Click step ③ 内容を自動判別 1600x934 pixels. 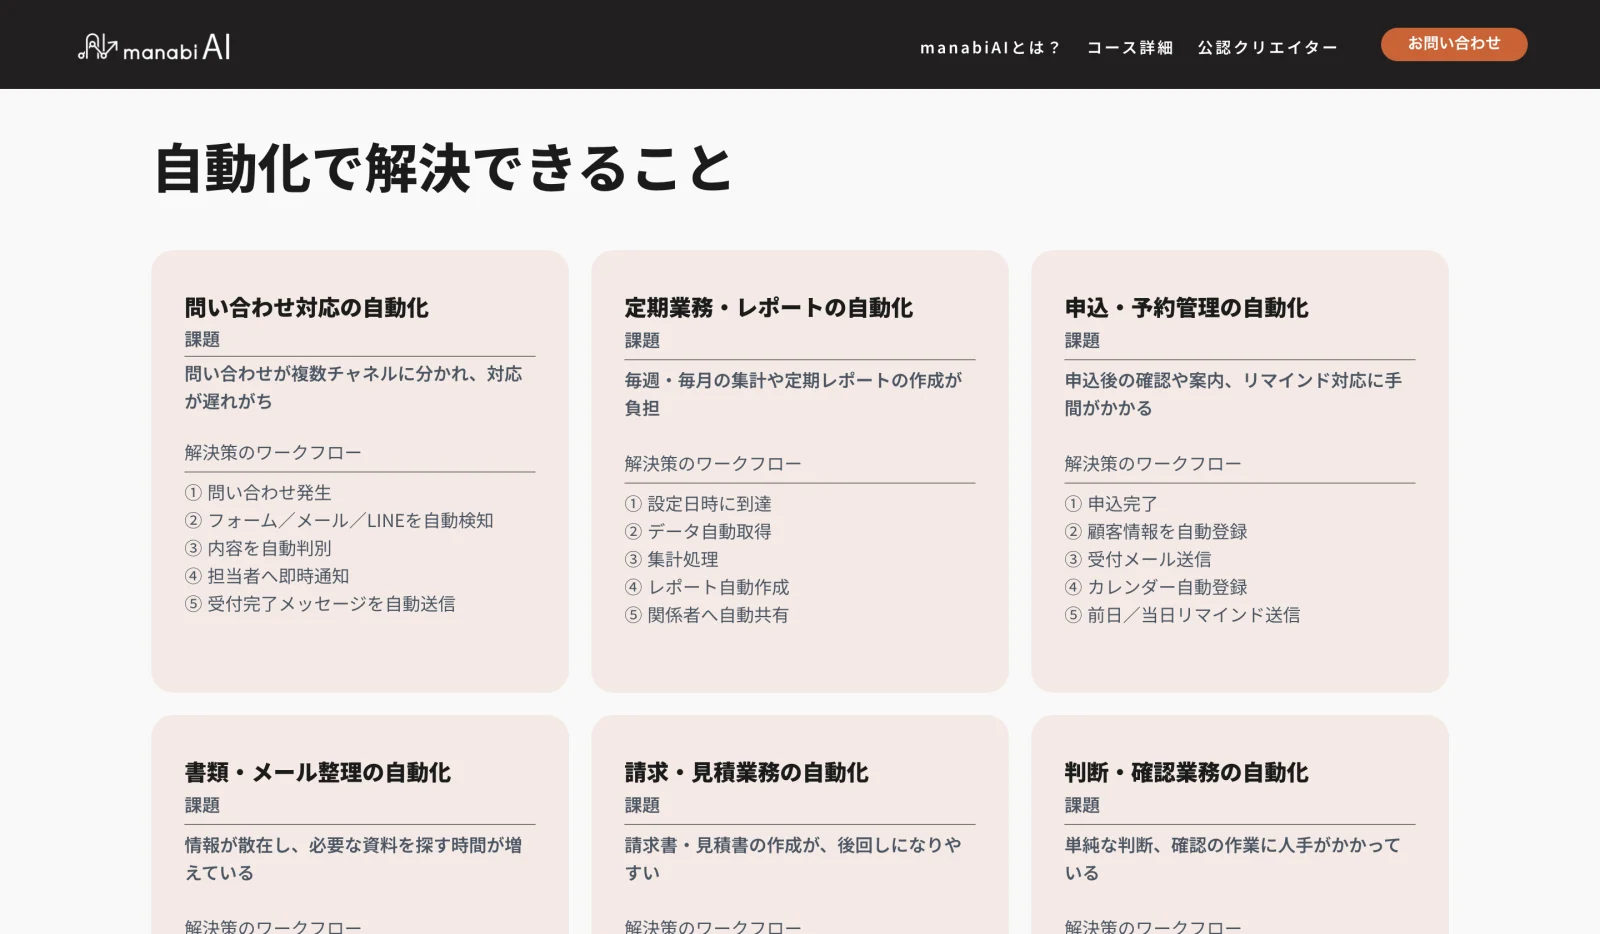point(258,549)
